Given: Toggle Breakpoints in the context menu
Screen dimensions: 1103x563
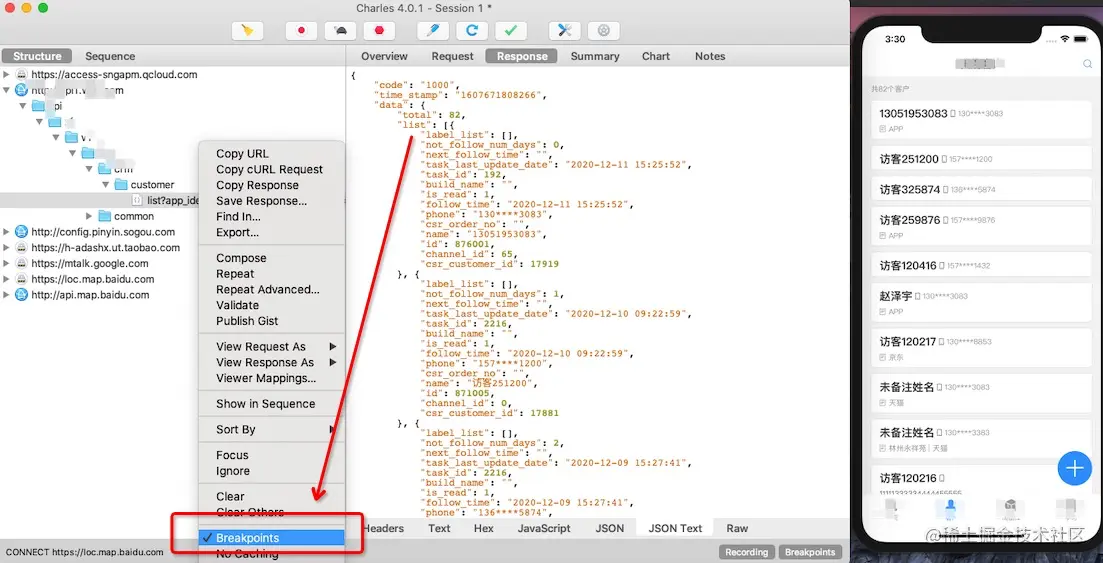Looking at the screenshot, I should coord(272,538).
